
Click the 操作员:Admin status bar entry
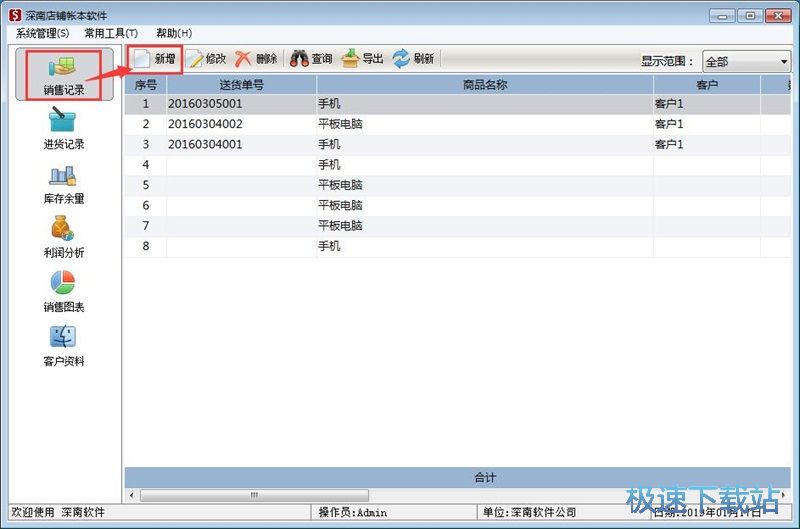tap(353, 512)
